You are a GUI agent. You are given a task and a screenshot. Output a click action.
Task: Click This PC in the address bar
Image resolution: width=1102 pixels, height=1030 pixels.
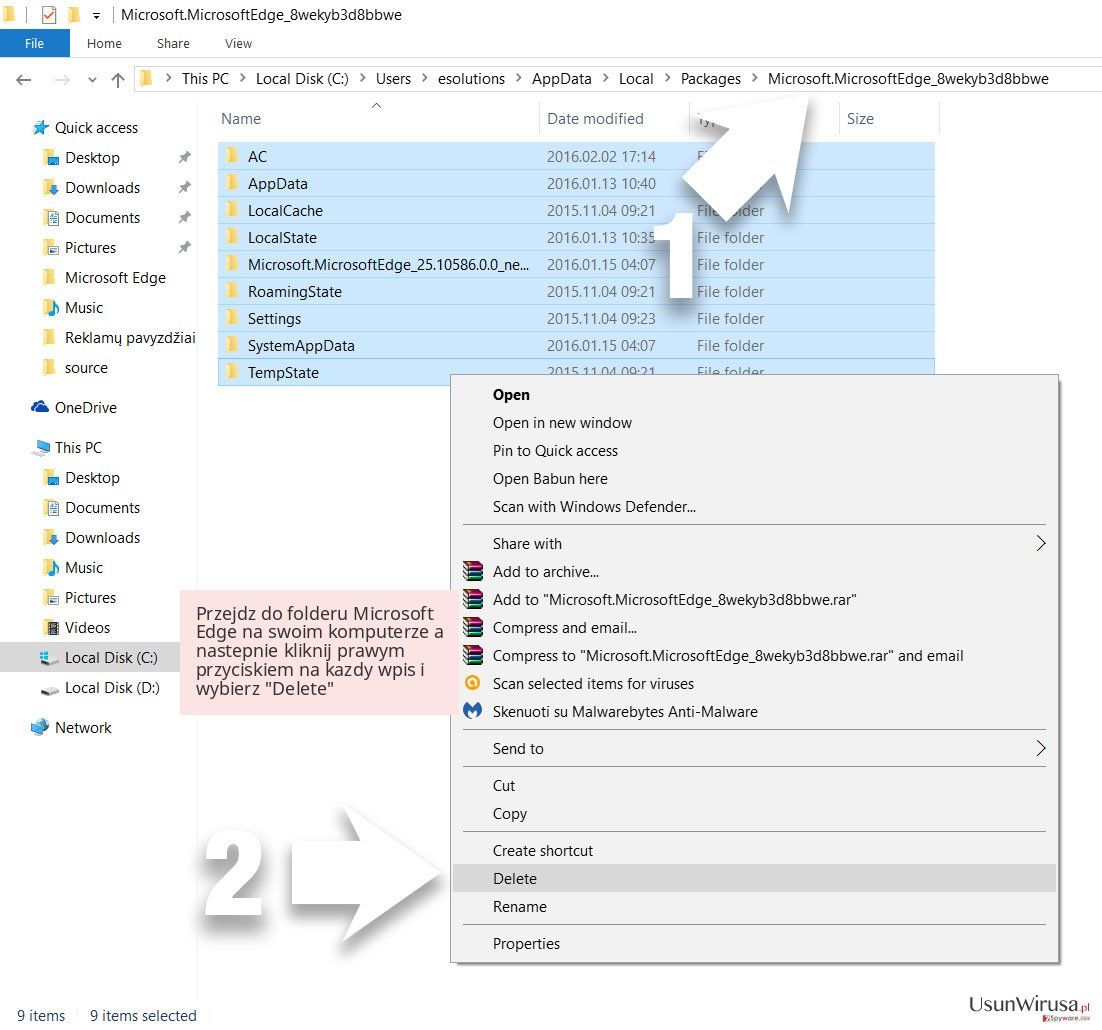coord(205,79)
